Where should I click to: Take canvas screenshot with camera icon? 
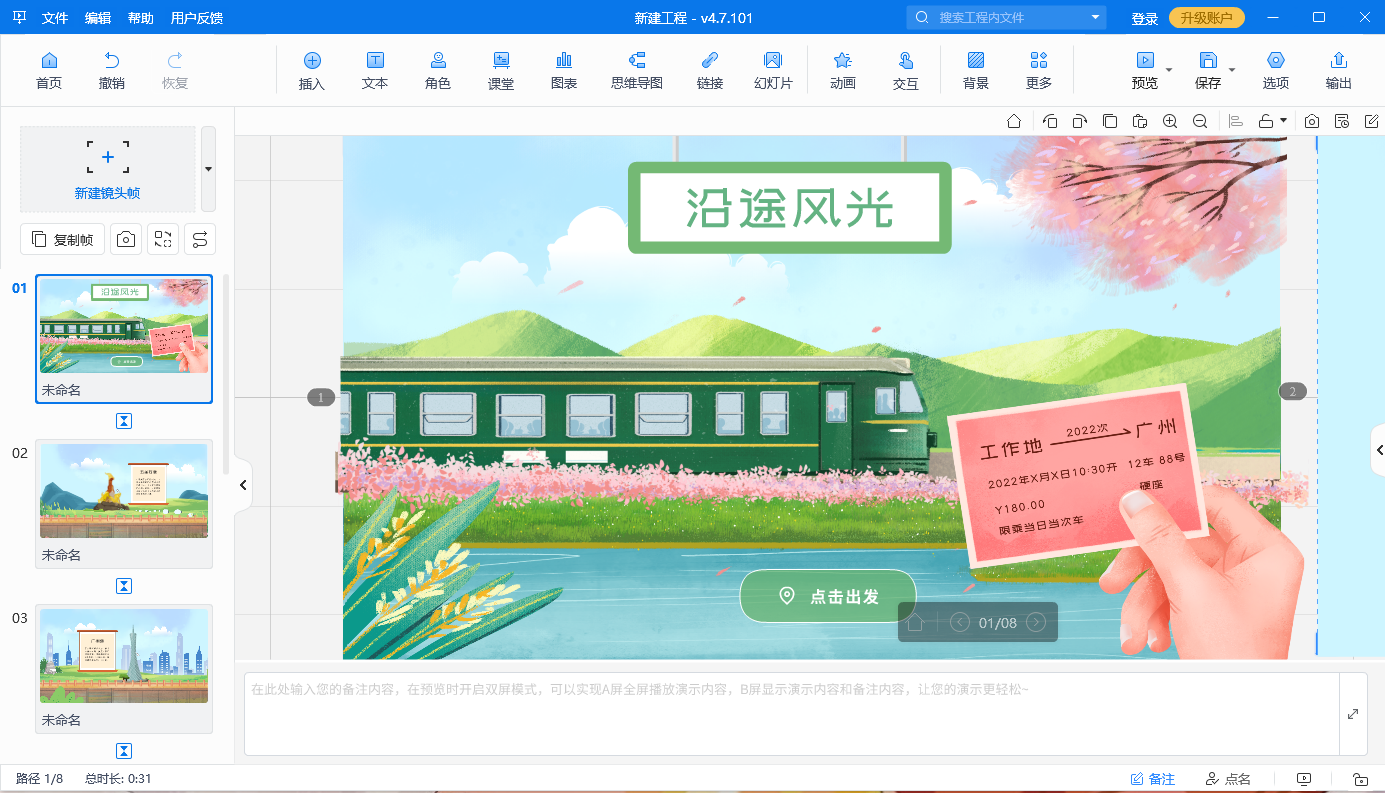tap(1311, 121)
